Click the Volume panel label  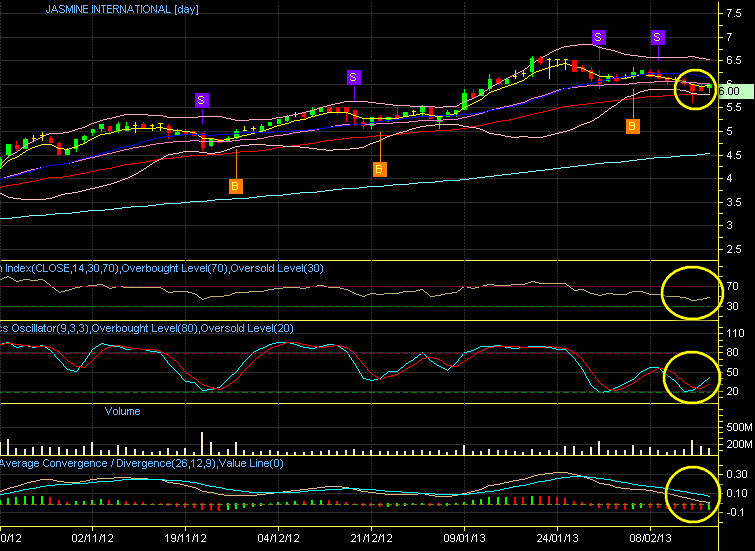(x=123, y=411)
